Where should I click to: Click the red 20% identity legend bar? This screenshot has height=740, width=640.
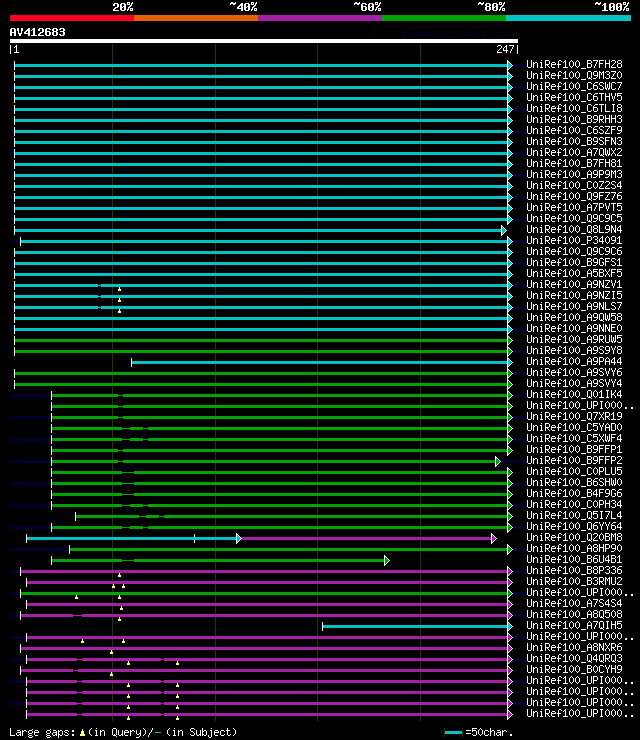[72, 18]
